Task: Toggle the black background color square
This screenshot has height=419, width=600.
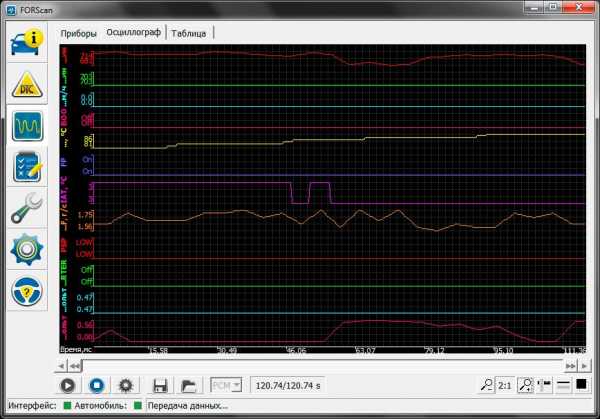Action: (x=581, y=385)
